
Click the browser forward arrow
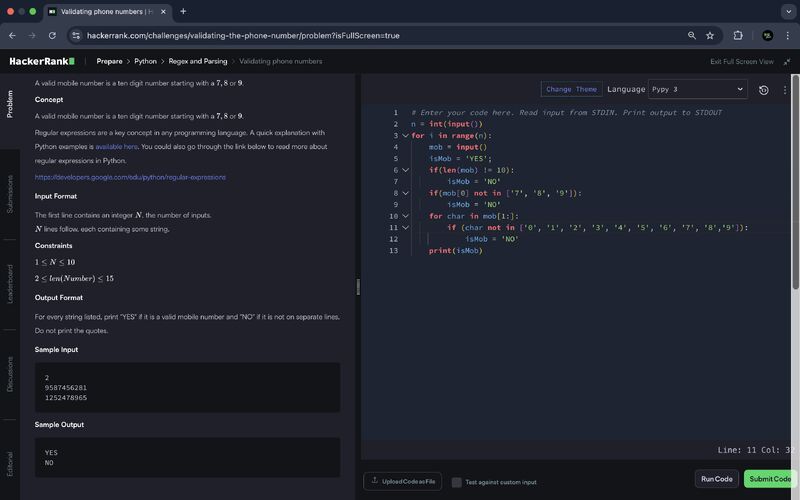point(32,35)
